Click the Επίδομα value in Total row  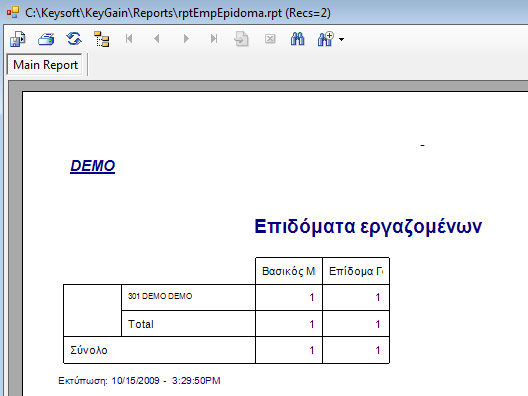coord(378,324)
